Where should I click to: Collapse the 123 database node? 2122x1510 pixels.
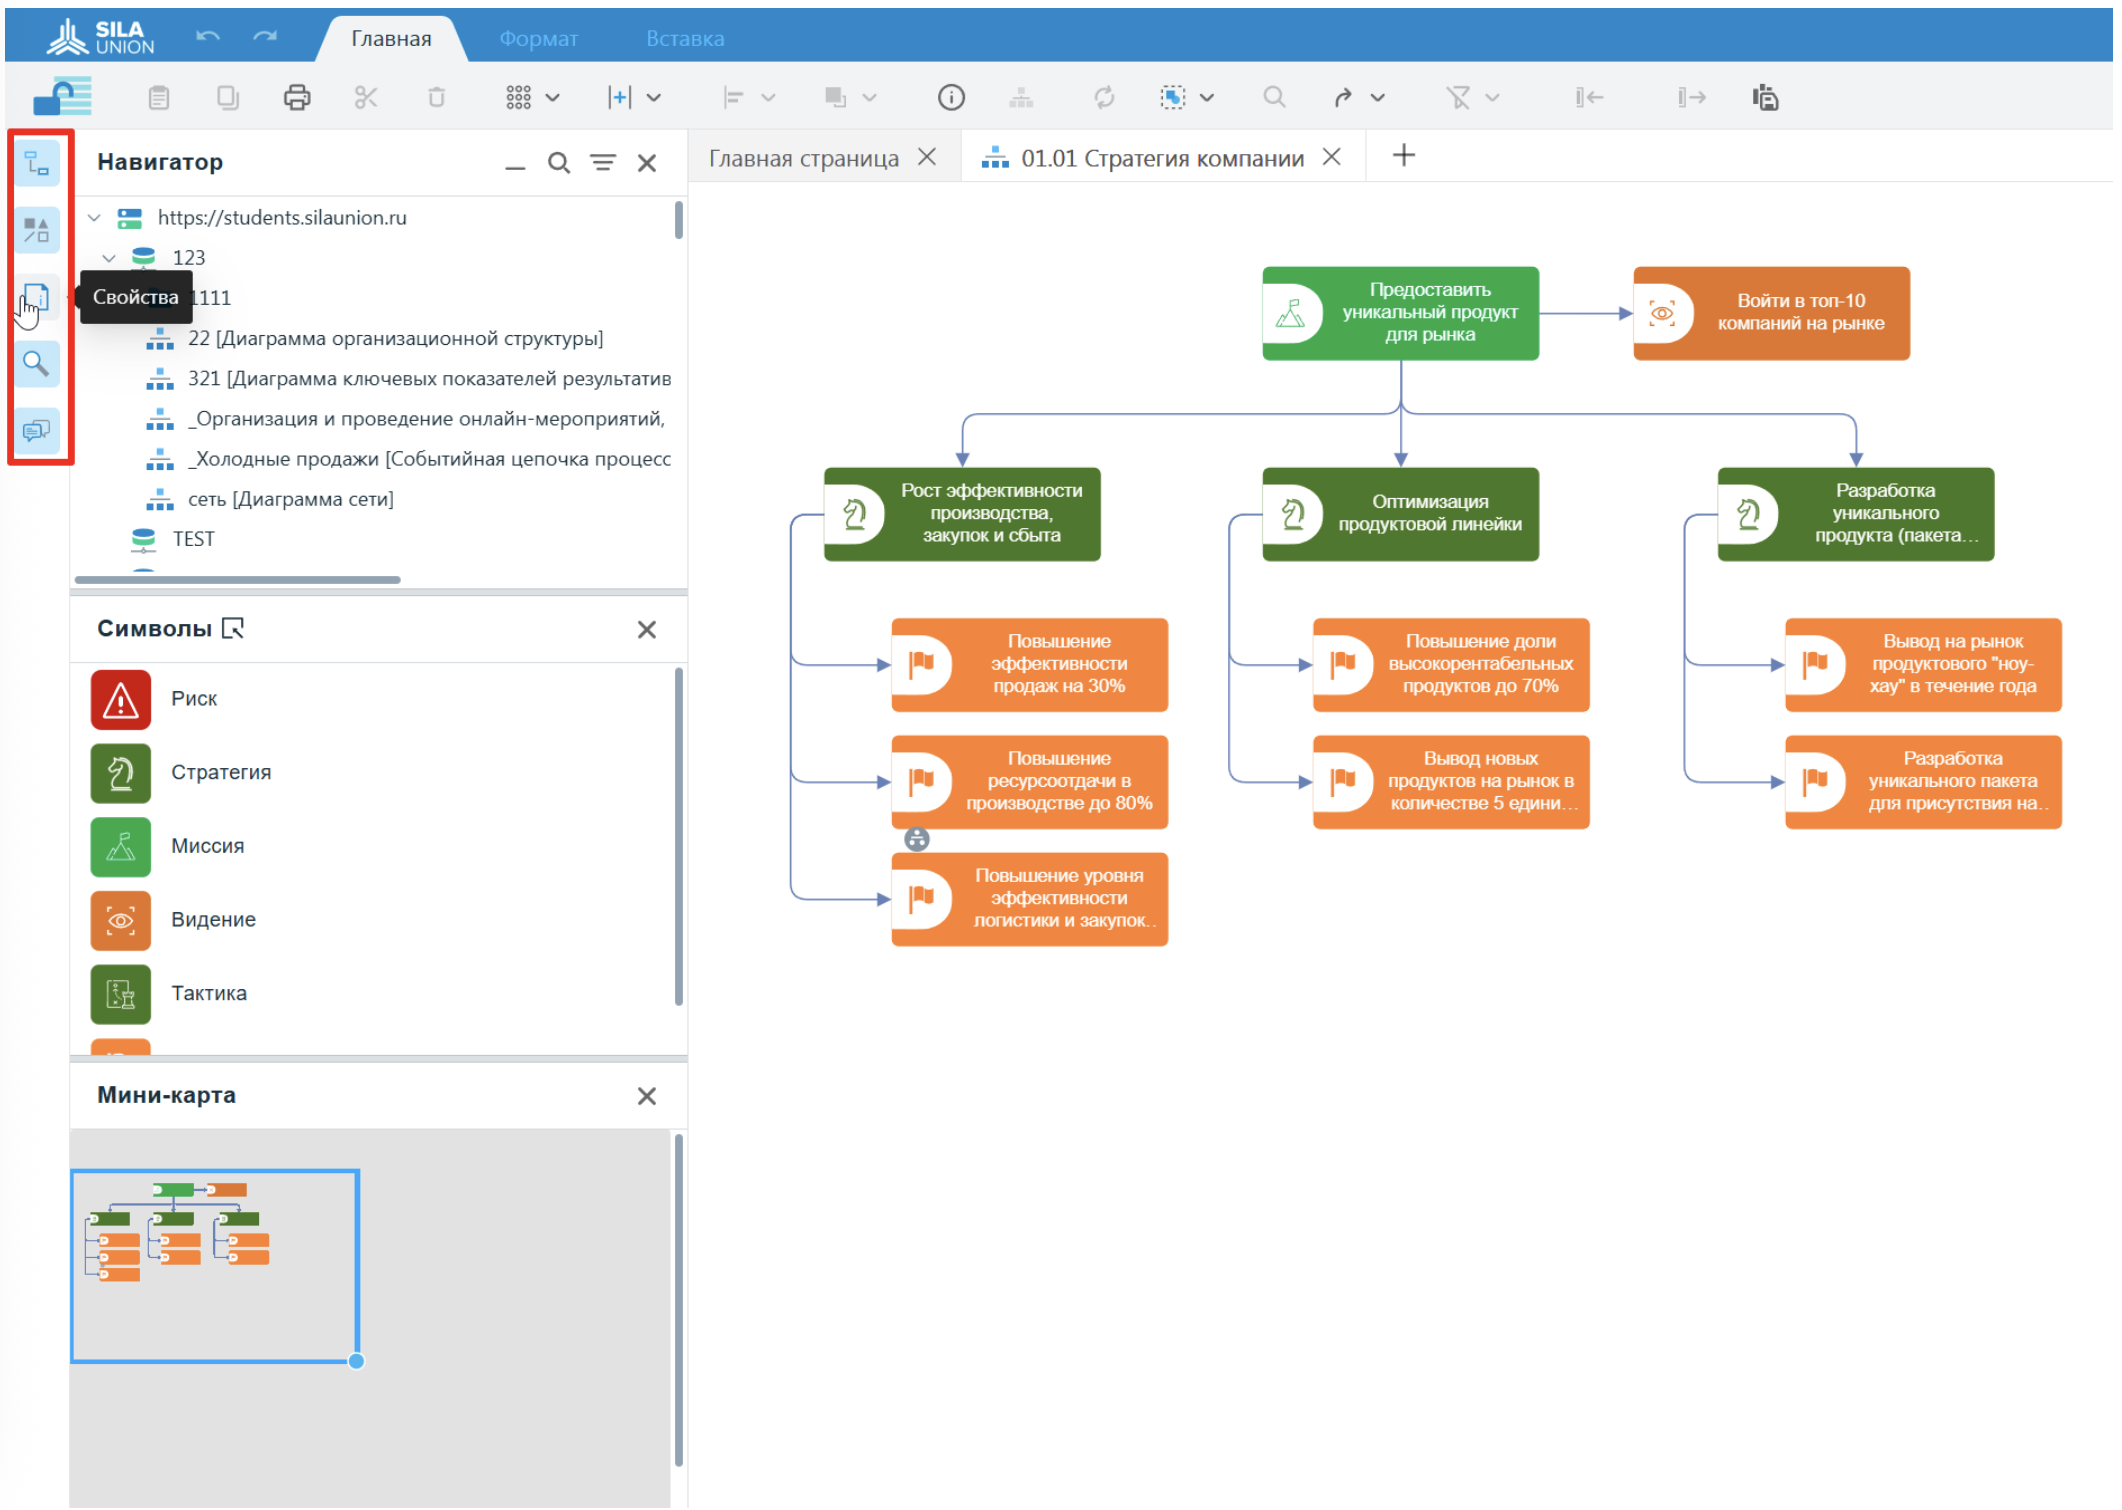[x=109, y=258]
